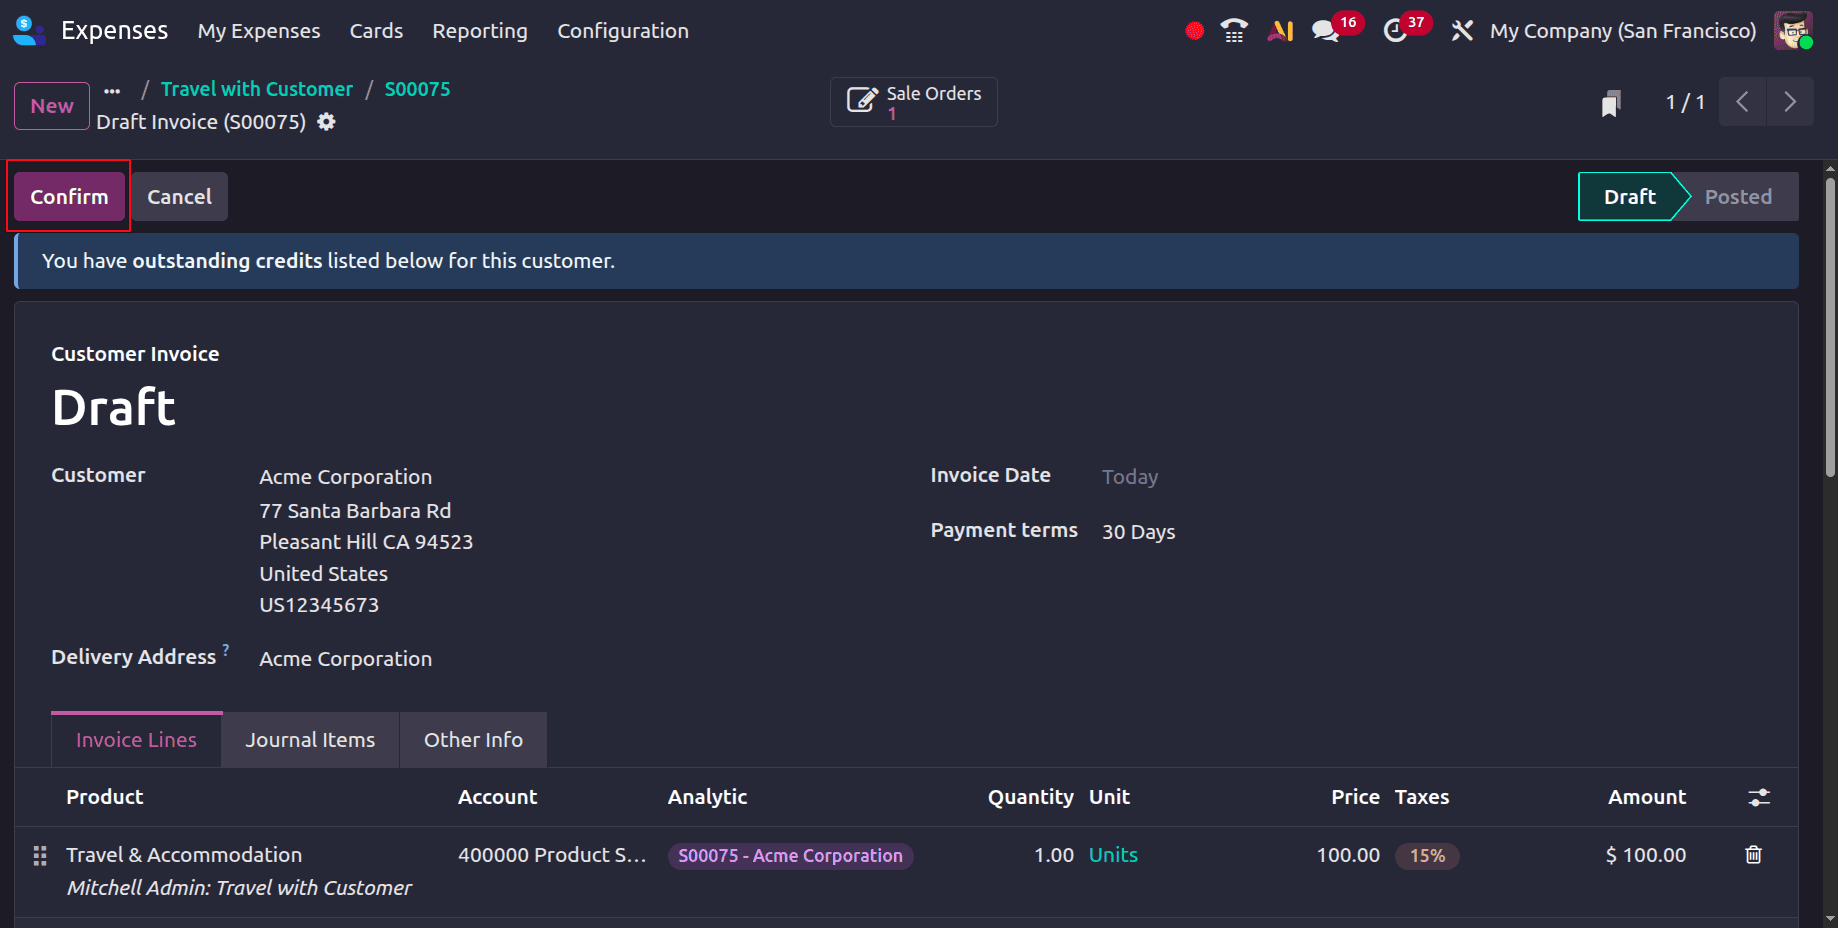Screen dimensions: 1838x928
Task: Click the New button
Action: [x=52, y=106]
